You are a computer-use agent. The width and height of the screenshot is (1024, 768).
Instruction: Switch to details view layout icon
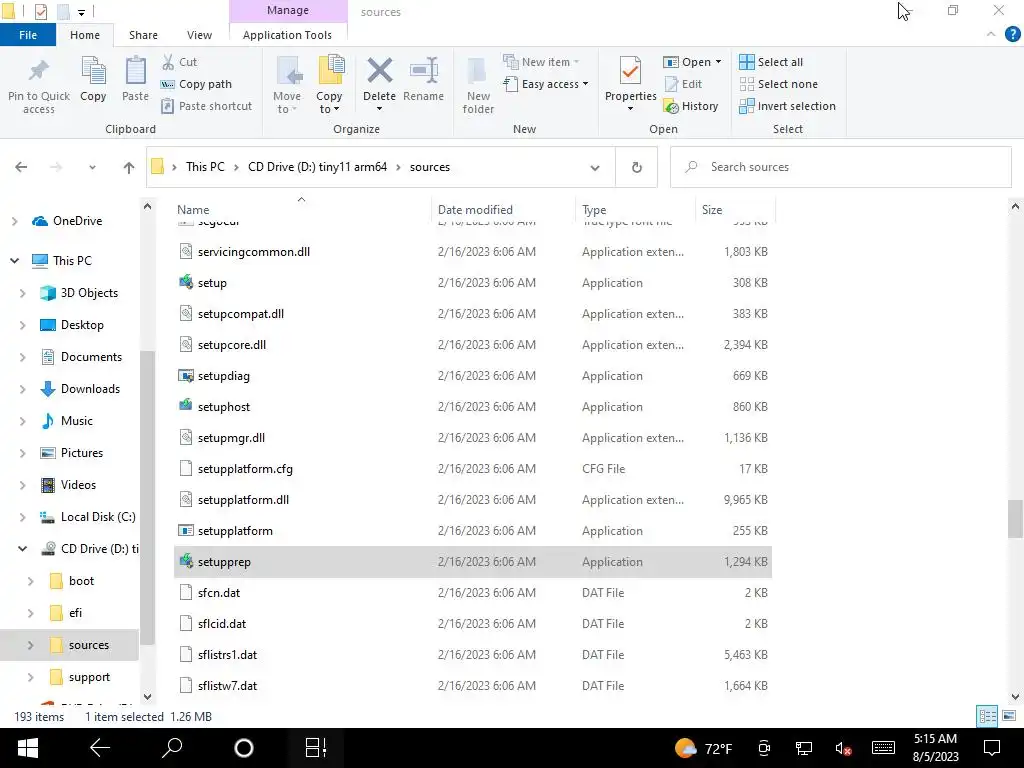pyautogui.click(x=987, y=716)
